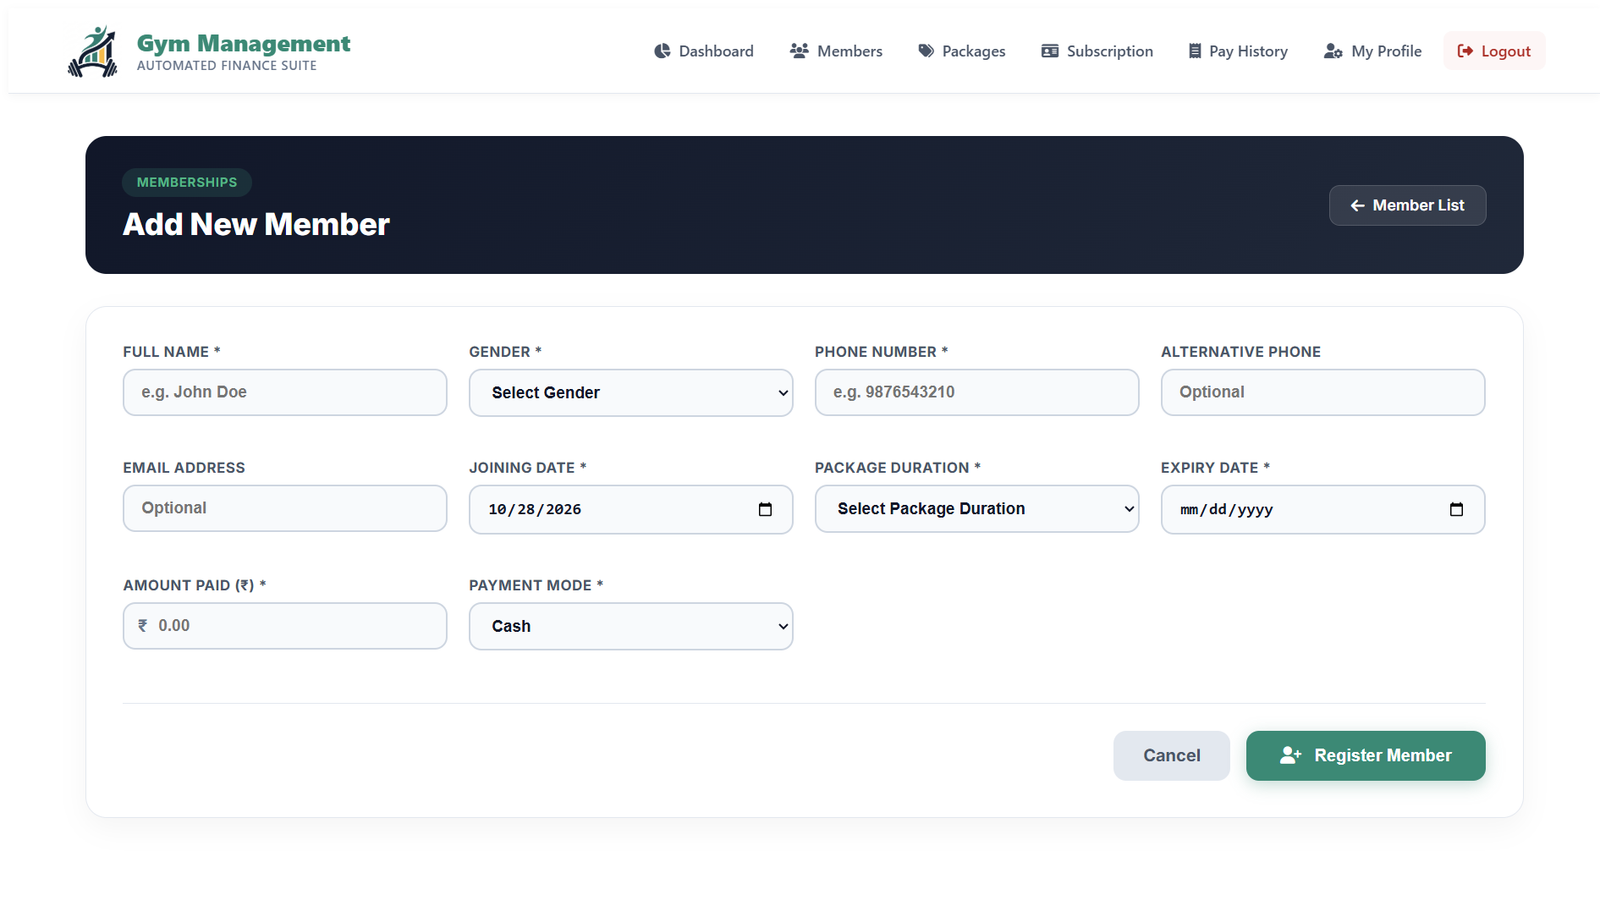Expand the Select Gender dropdown
Image resolution: width=1600 pixels, height=899 pixels.
coord(631,393)
